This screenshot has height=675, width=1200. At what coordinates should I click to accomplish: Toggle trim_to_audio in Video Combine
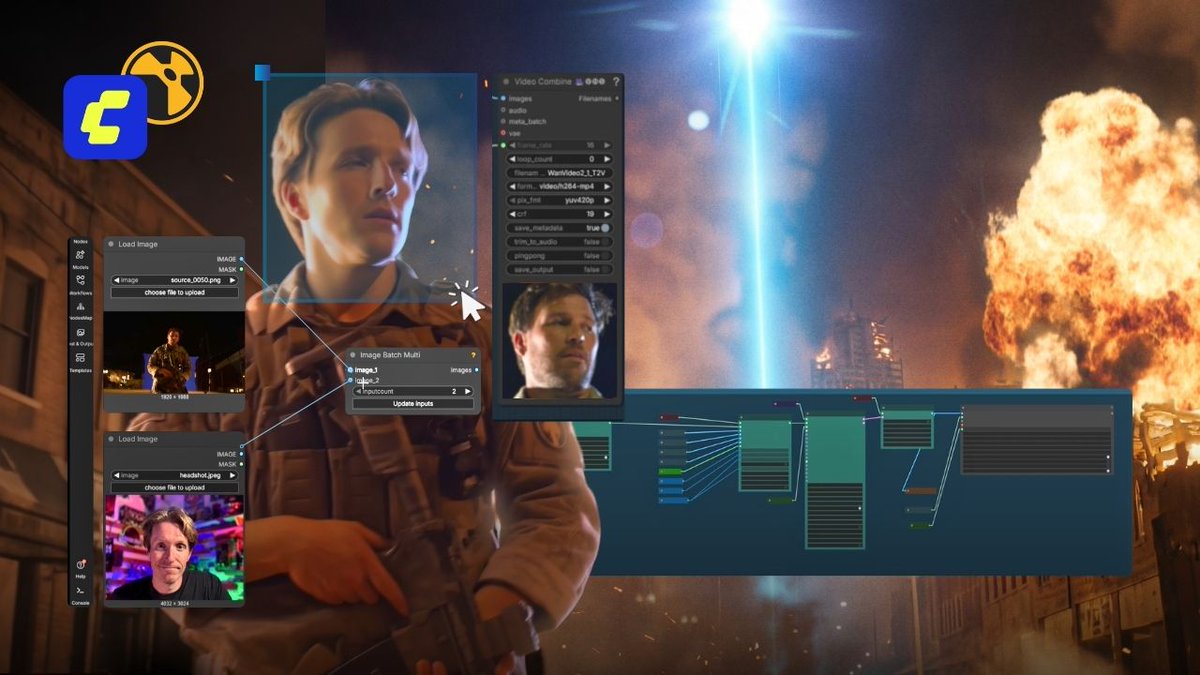tap(560, 242)
